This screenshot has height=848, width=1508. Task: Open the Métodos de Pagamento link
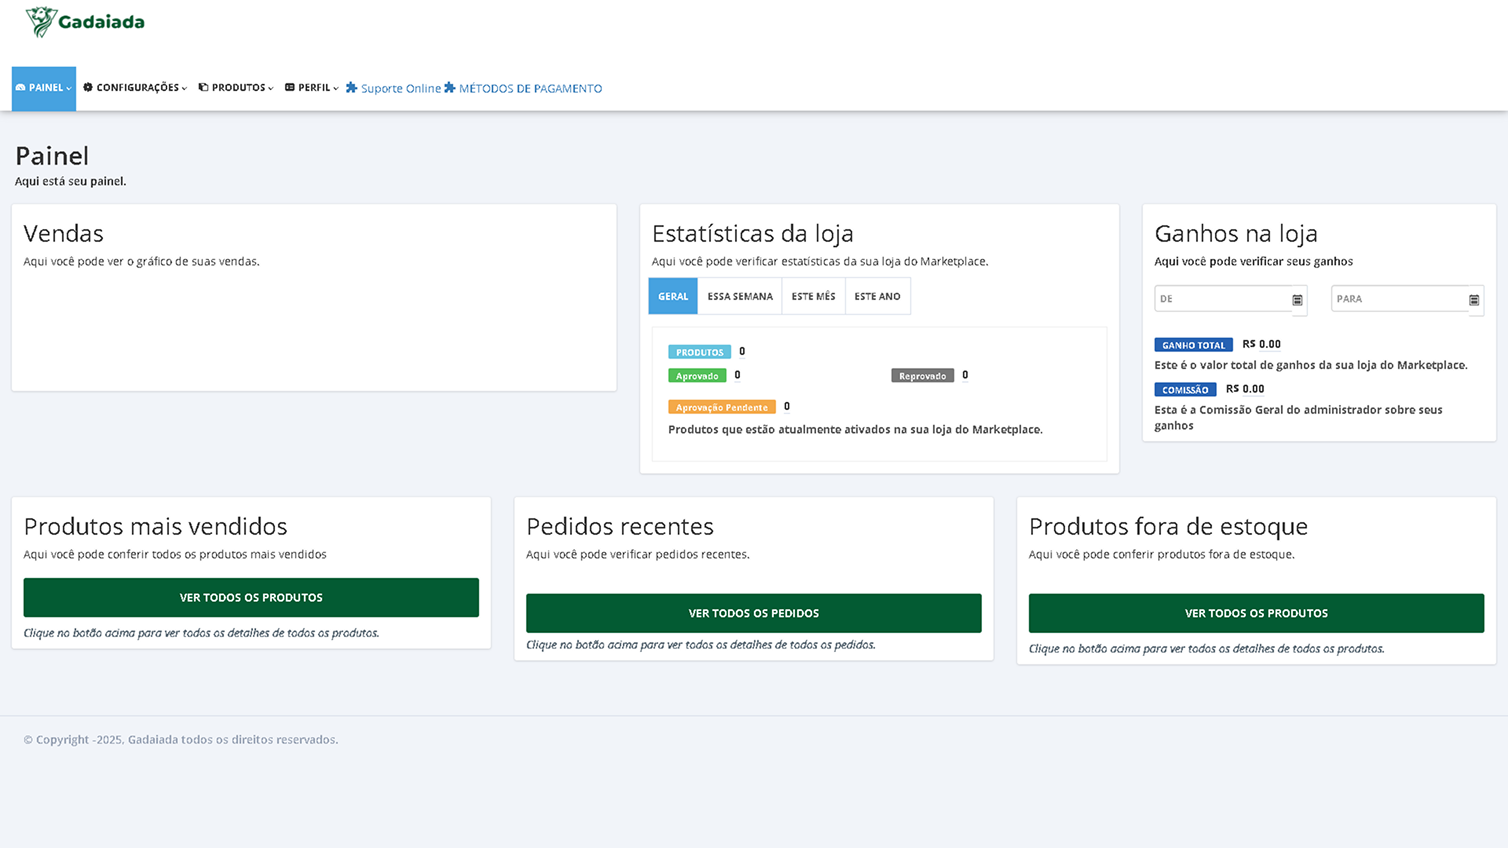click(530, 89)
